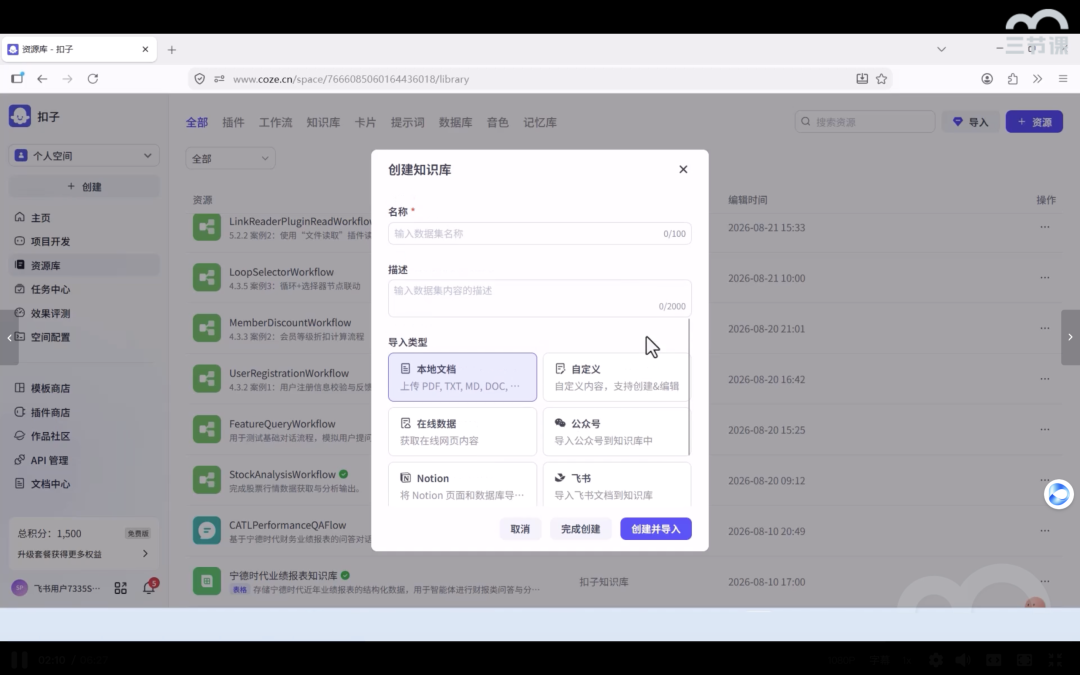The height and width of the screenshot is (675, 1080).
Task: Open a new browser tab
Action: pos(172,50)
